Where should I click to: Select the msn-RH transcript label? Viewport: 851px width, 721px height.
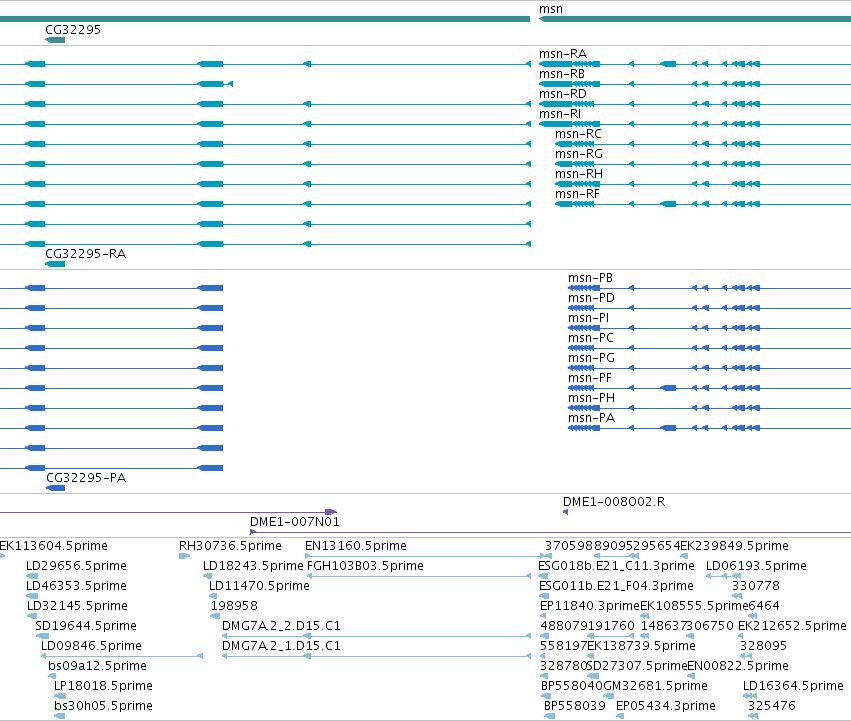(x=579, y=174)
